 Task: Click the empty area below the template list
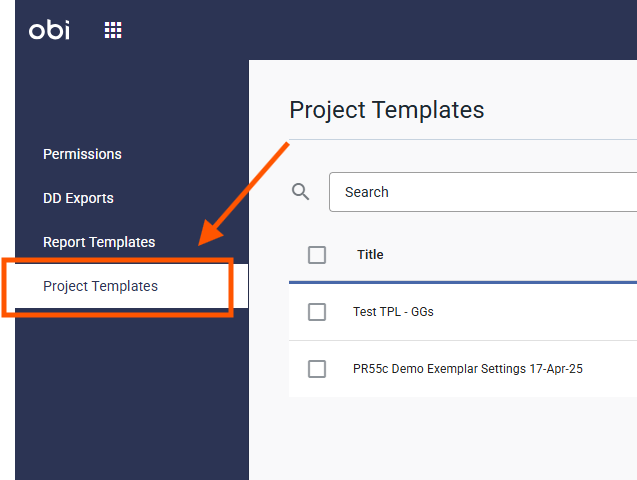pos(450,440)
